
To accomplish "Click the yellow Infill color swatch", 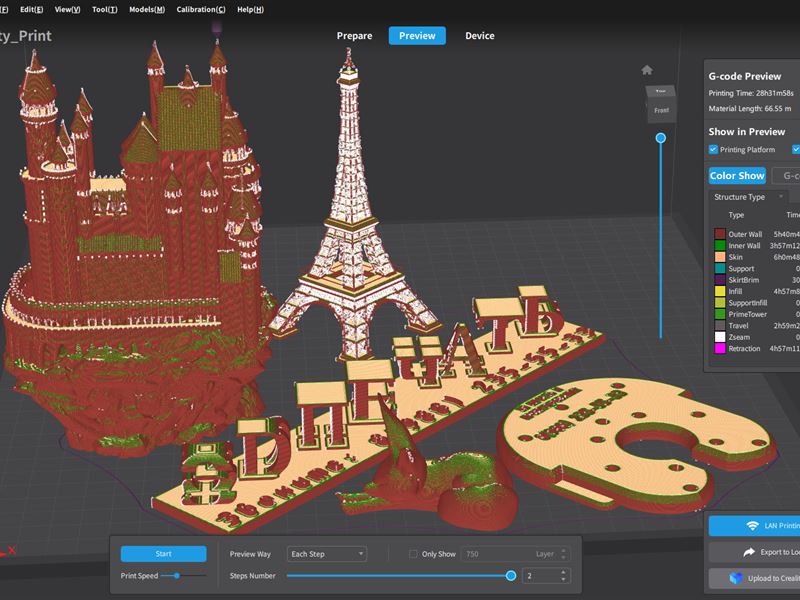I will coord(719,291).
